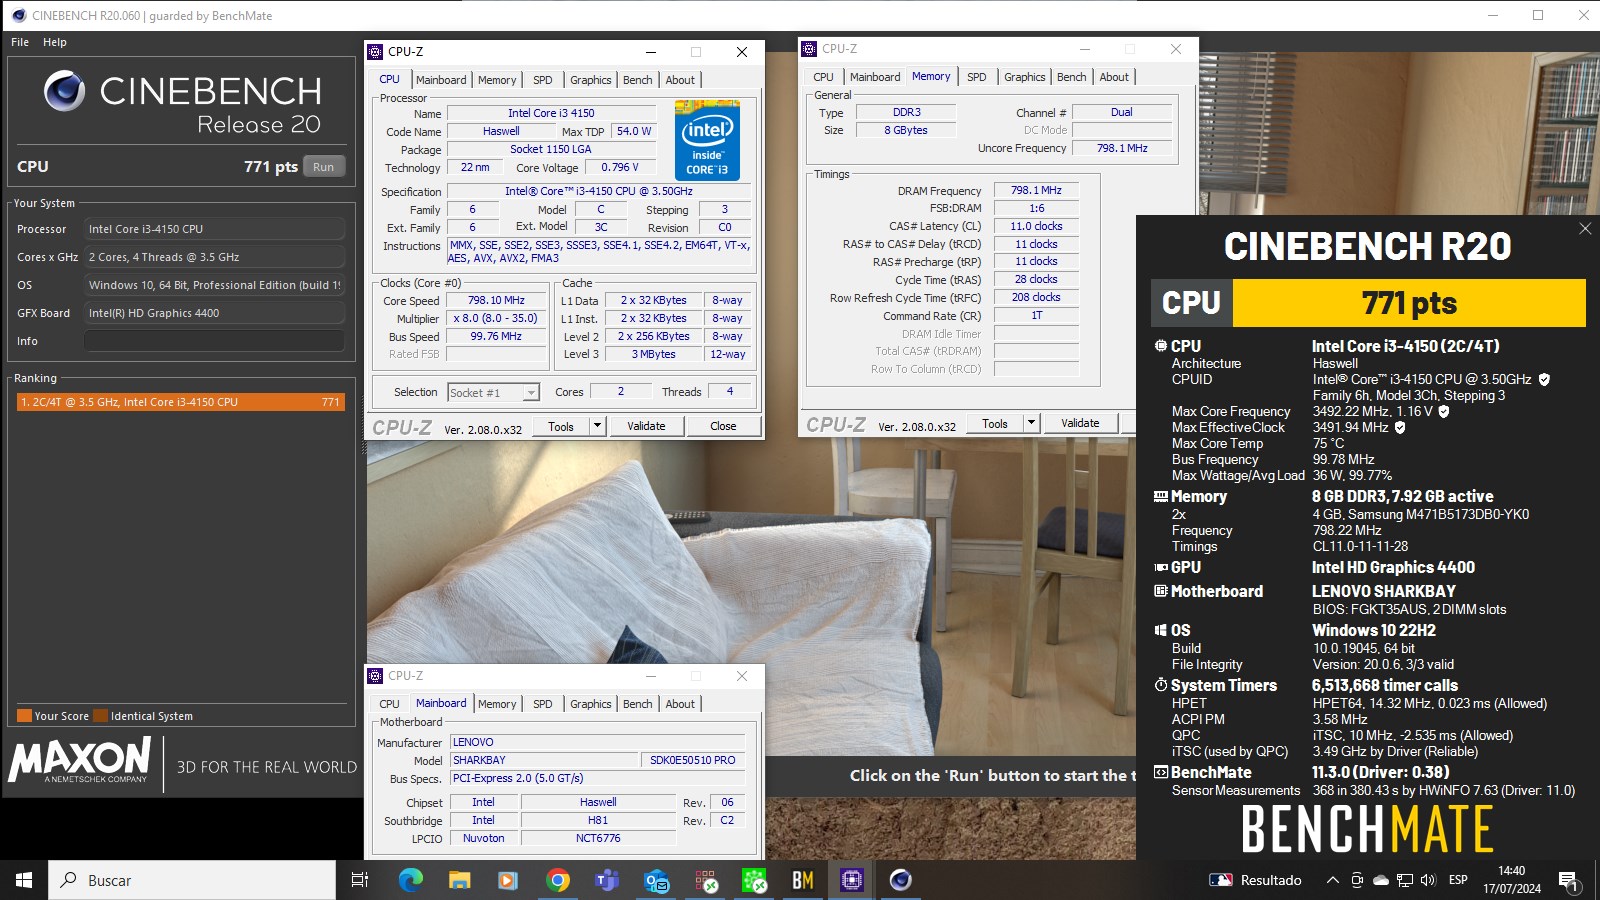
Task: Click Processor field Intel Core i3-4150 CPU
Action: pos(214,229)
